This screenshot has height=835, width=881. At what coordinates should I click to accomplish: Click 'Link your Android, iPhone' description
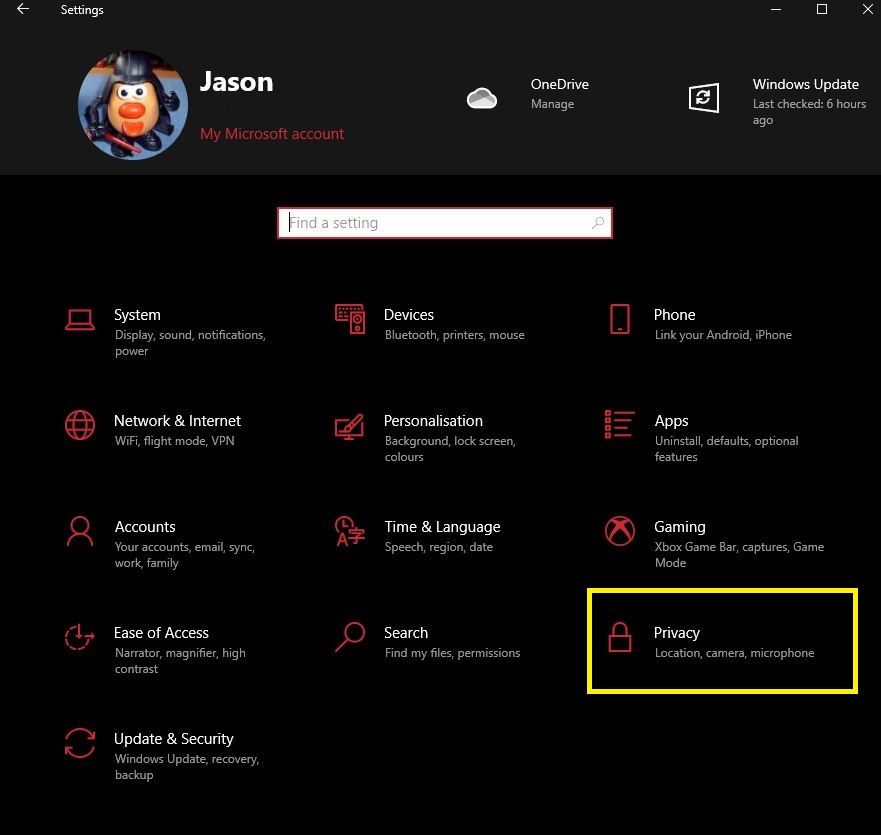(723, 335)
